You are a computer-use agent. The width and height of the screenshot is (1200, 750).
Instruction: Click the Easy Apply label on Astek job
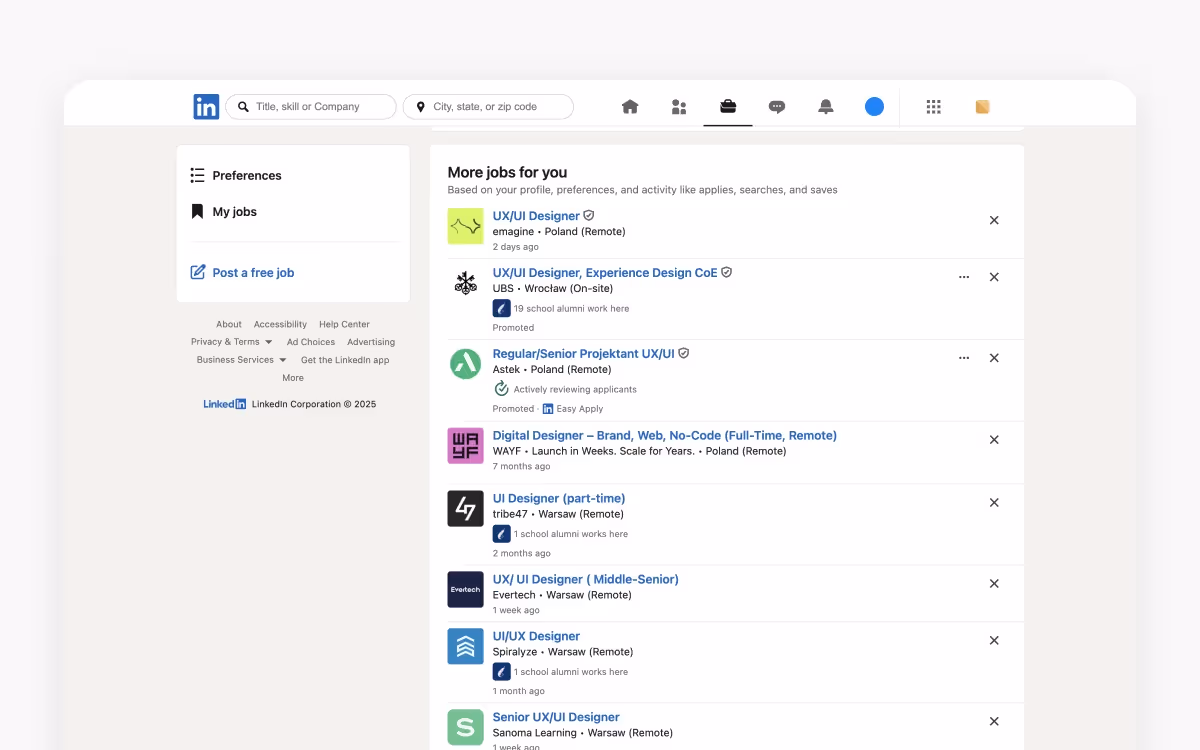[x=580, y=408]
